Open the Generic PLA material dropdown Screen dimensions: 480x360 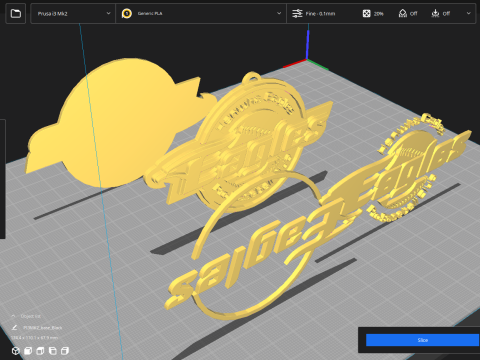pos(201,14)
